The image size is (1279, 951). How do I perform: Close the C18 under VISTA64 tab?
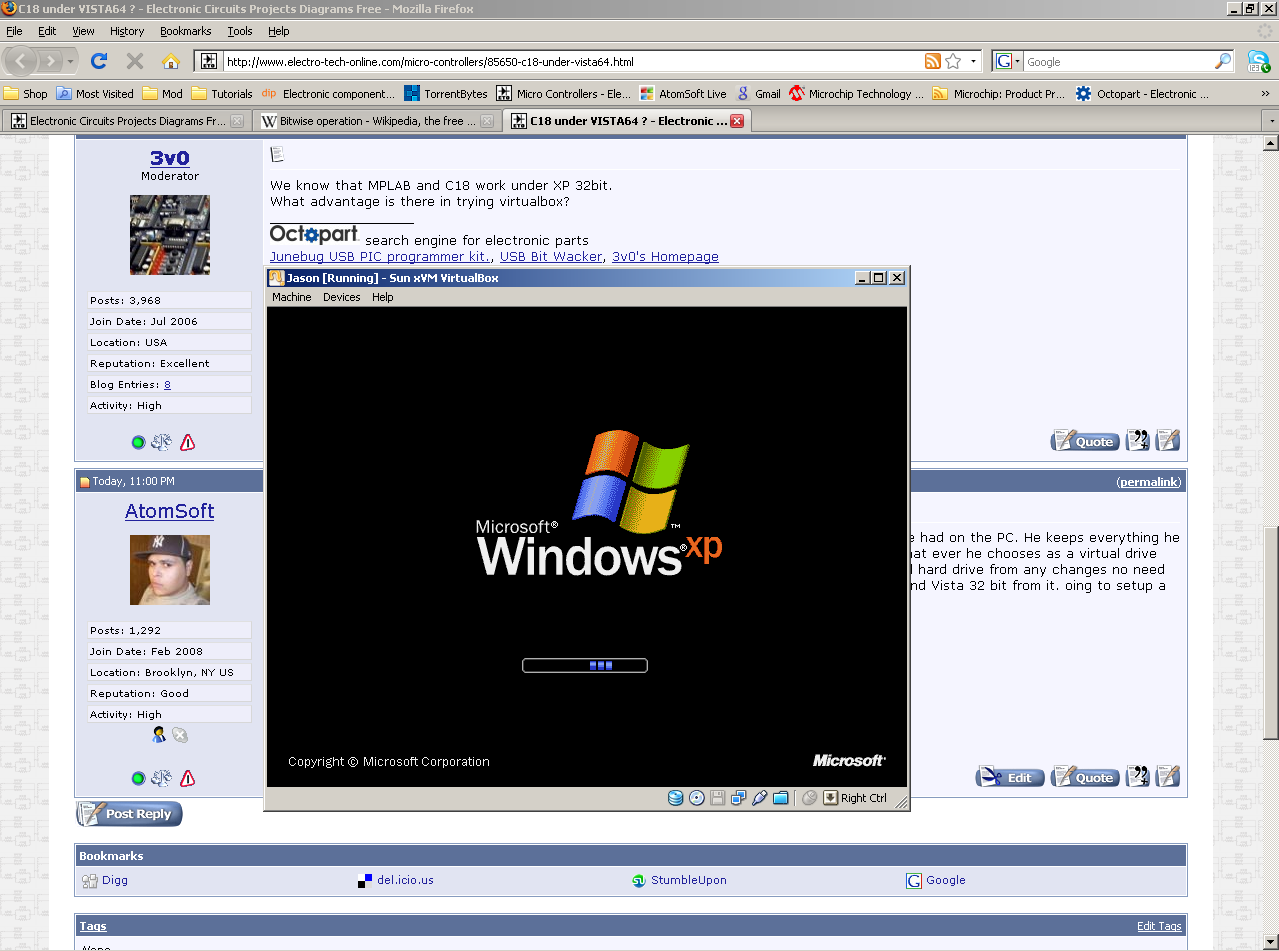[x=737, y=121]
